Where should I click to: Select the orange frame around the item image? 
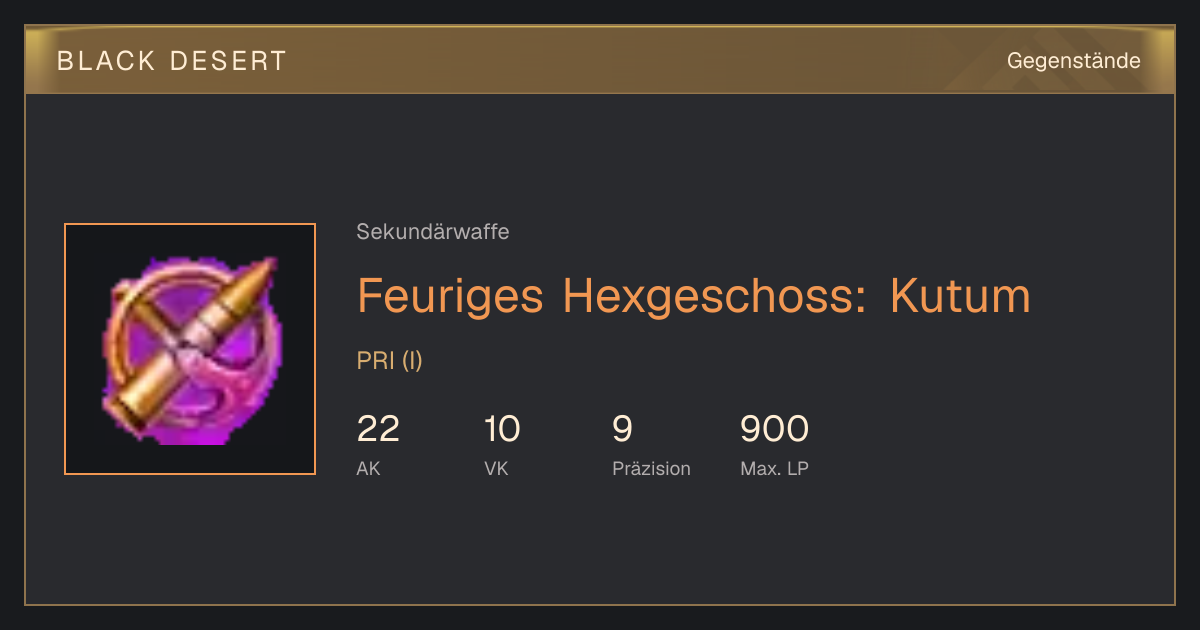point(190,349)
